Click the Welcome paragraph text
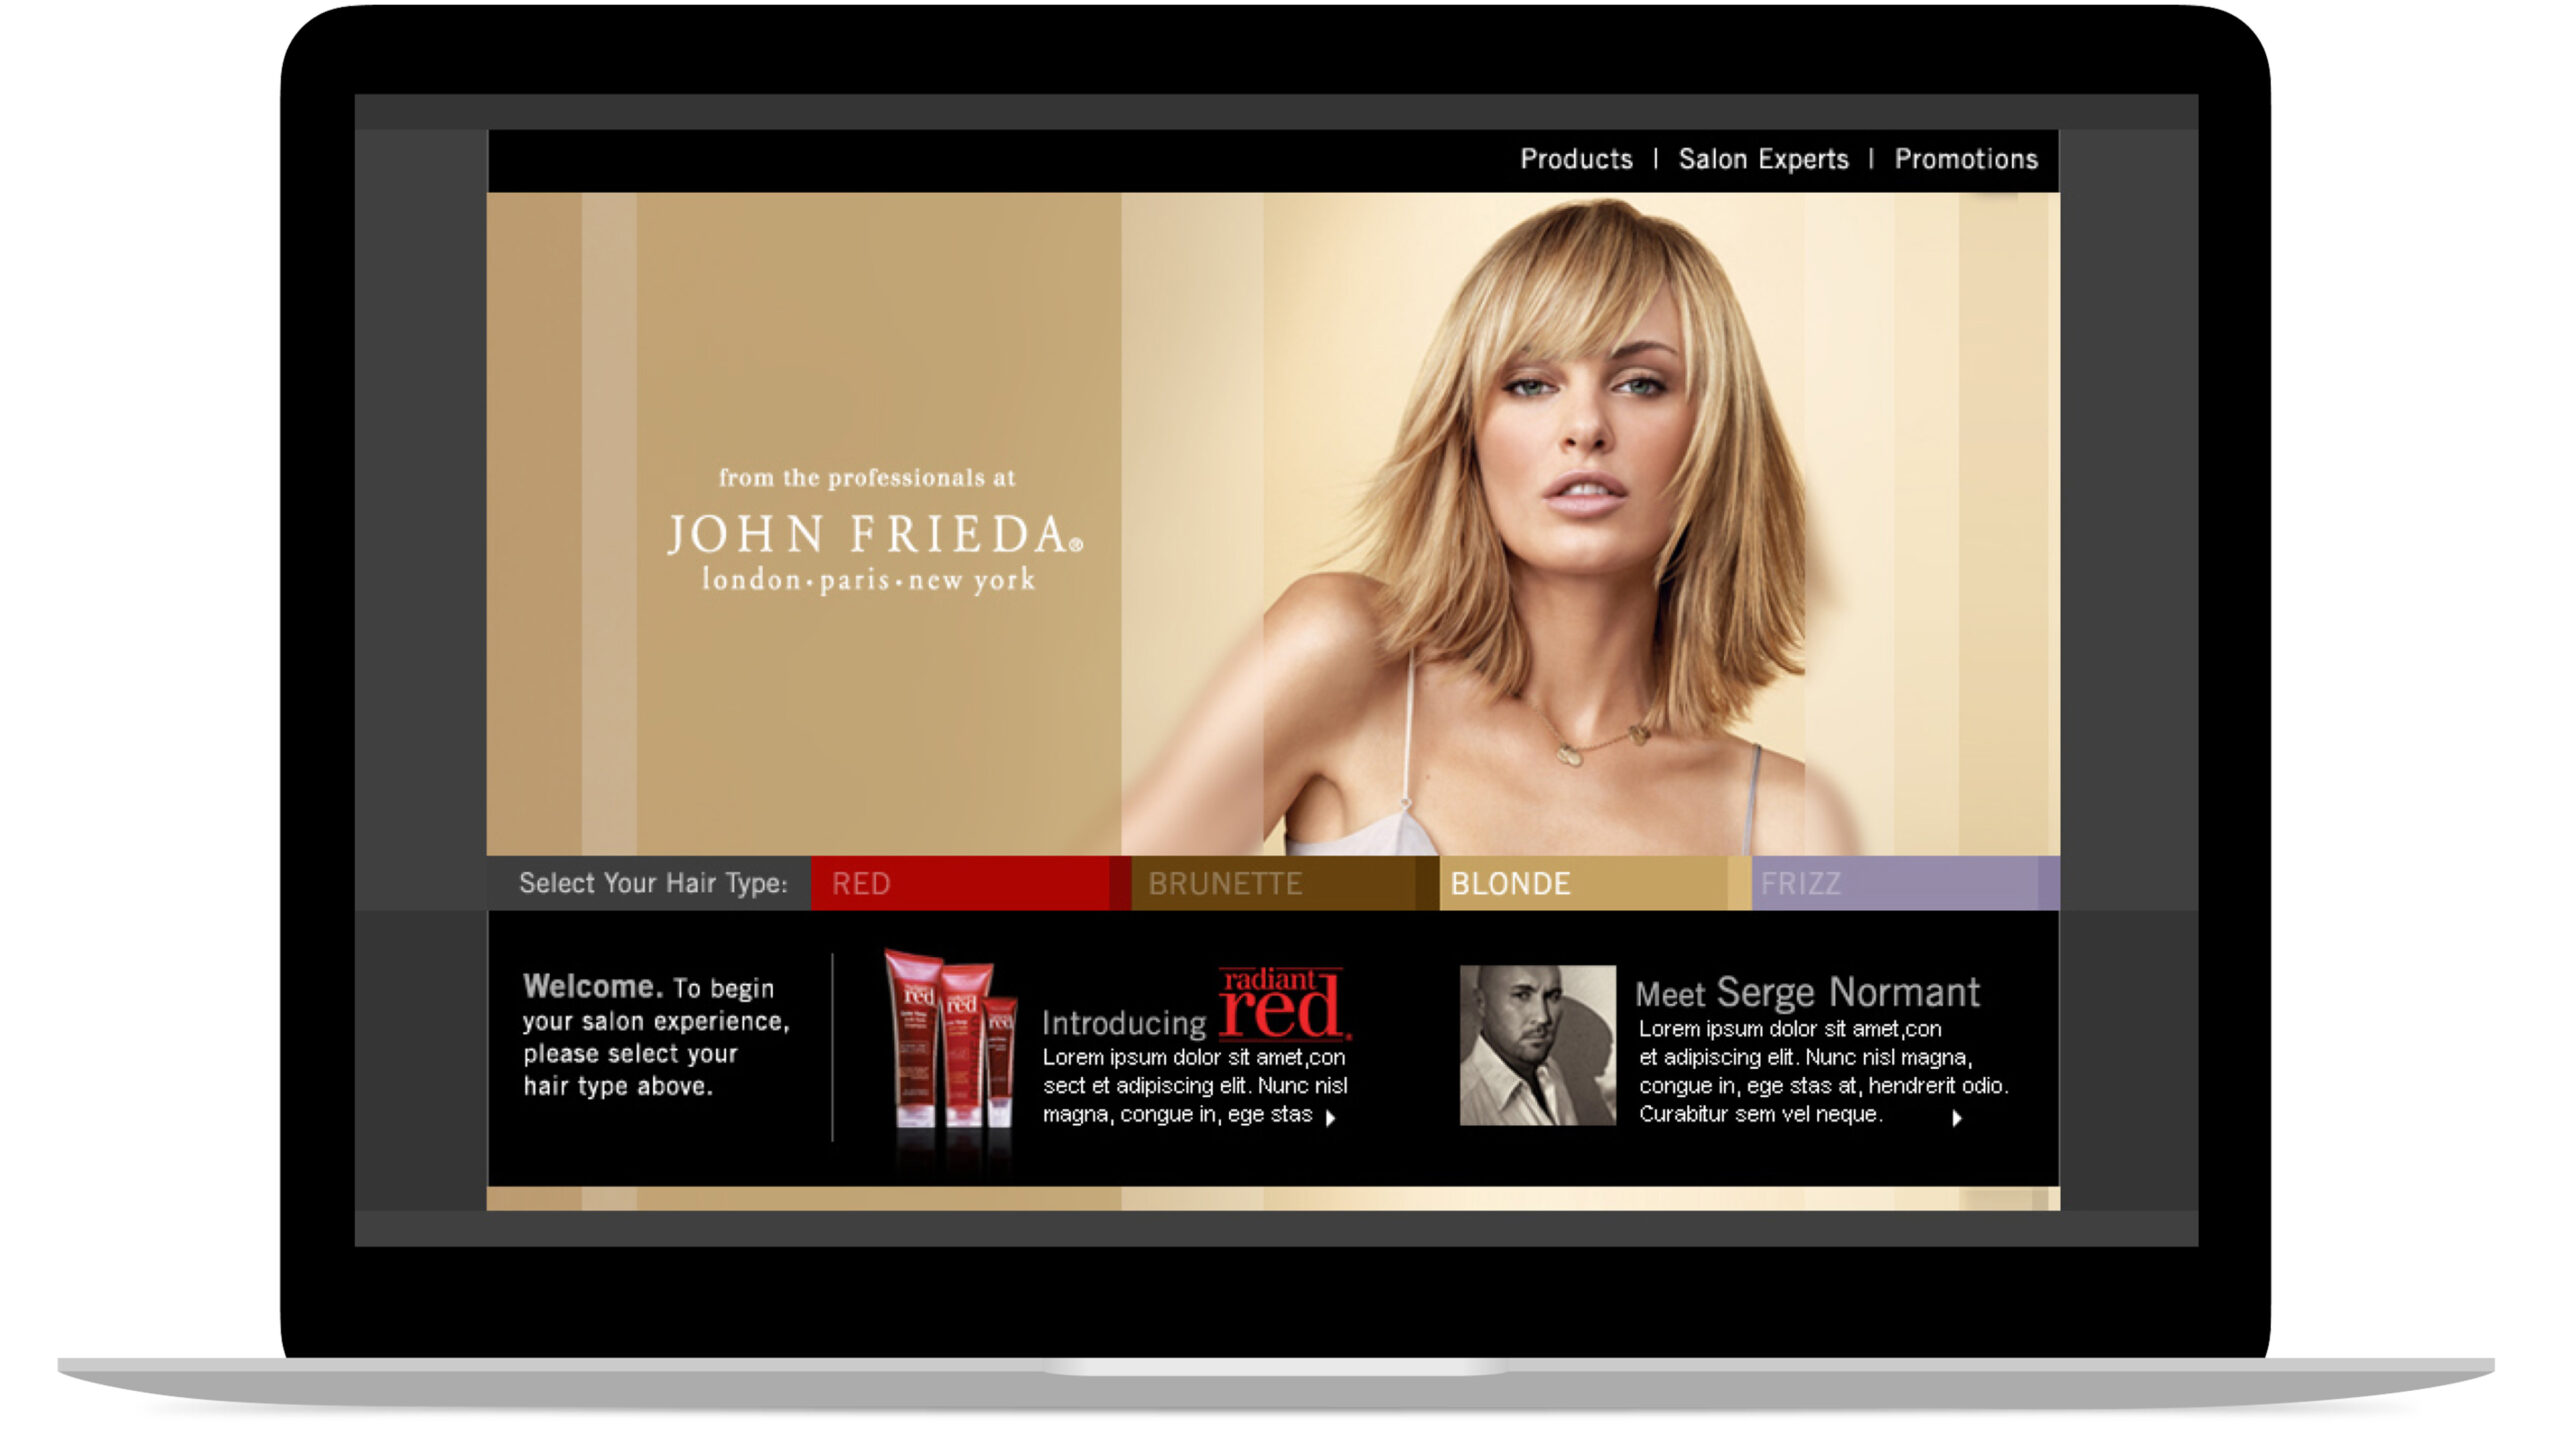The height and width of the screenshot is (1440, 2560). [x=656, y=1036]
